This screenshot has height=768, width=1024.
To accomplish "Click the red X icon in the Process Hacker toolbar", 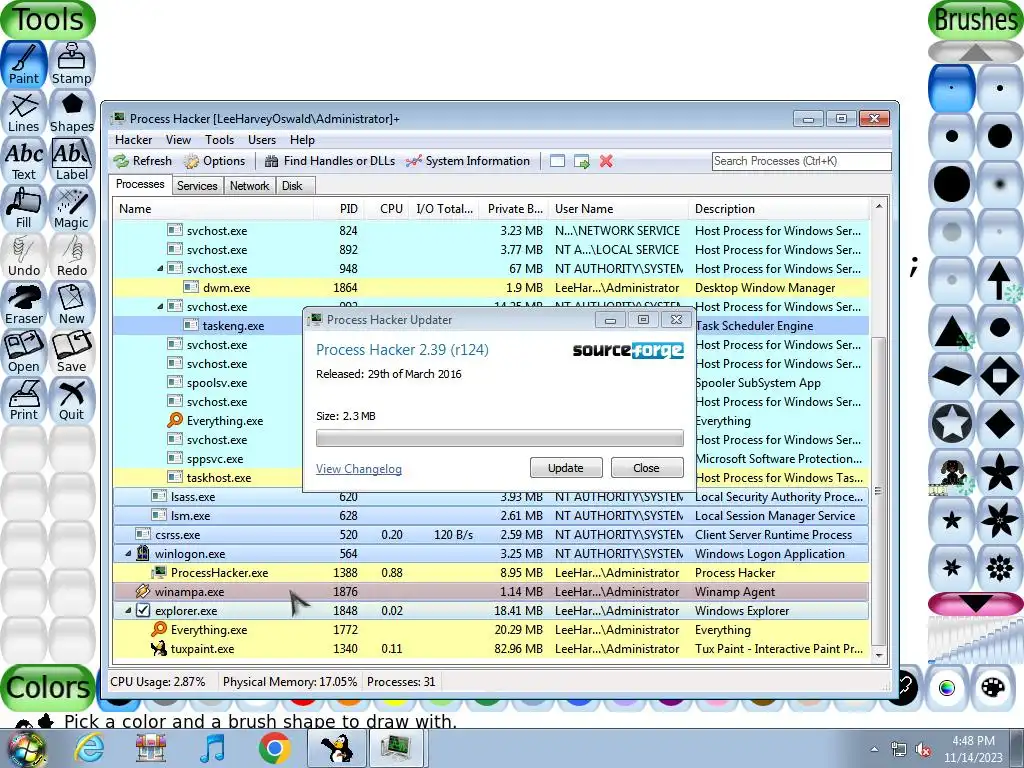I will [606, 161].
